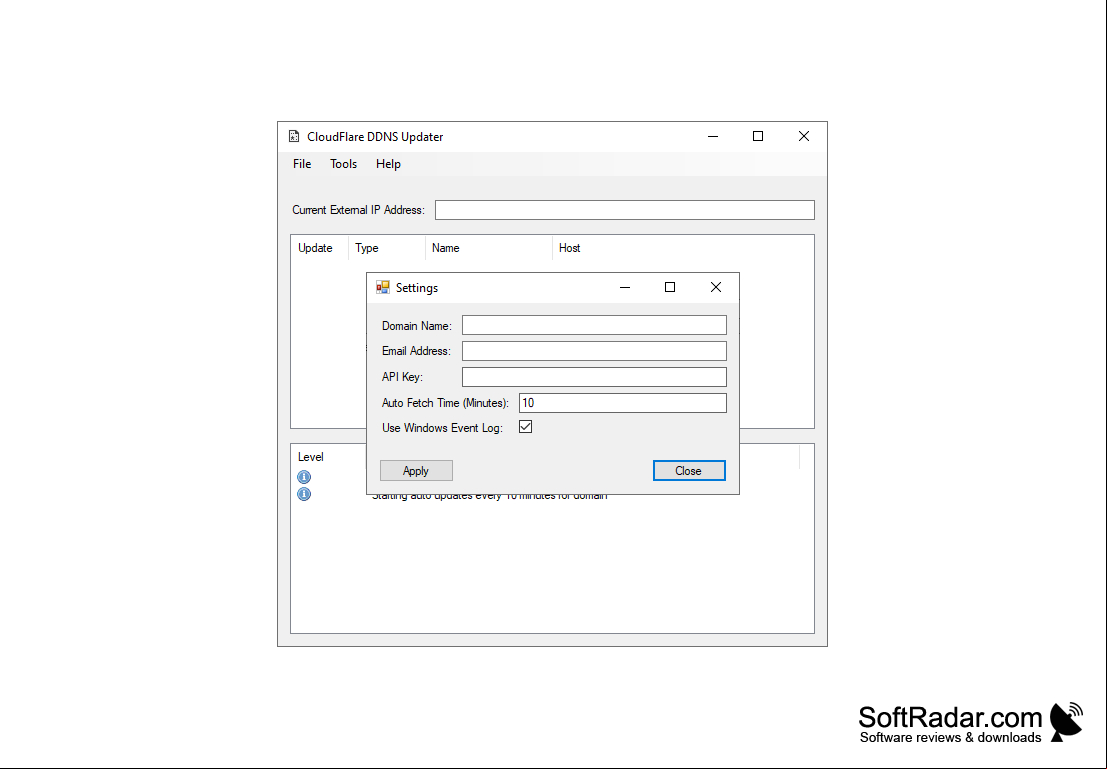Screen dimensions: 1107x769
Task: Focus the Domain Name field
Action: click(x=594, y=325)
